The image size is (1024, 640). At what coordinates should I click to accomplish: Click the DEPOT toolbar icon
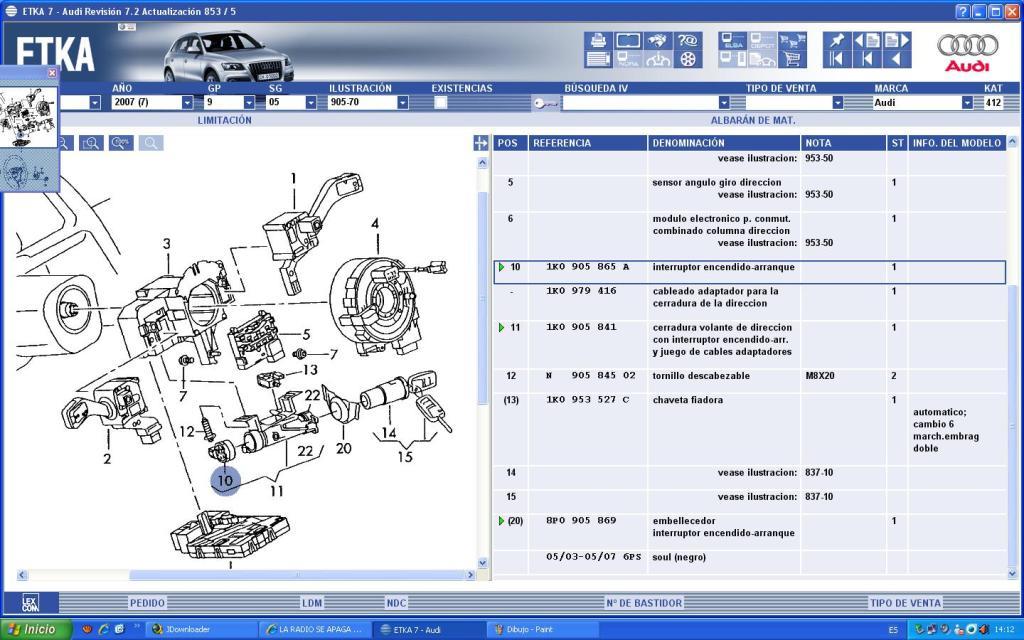pyautogui.click(x=762, y=40)
